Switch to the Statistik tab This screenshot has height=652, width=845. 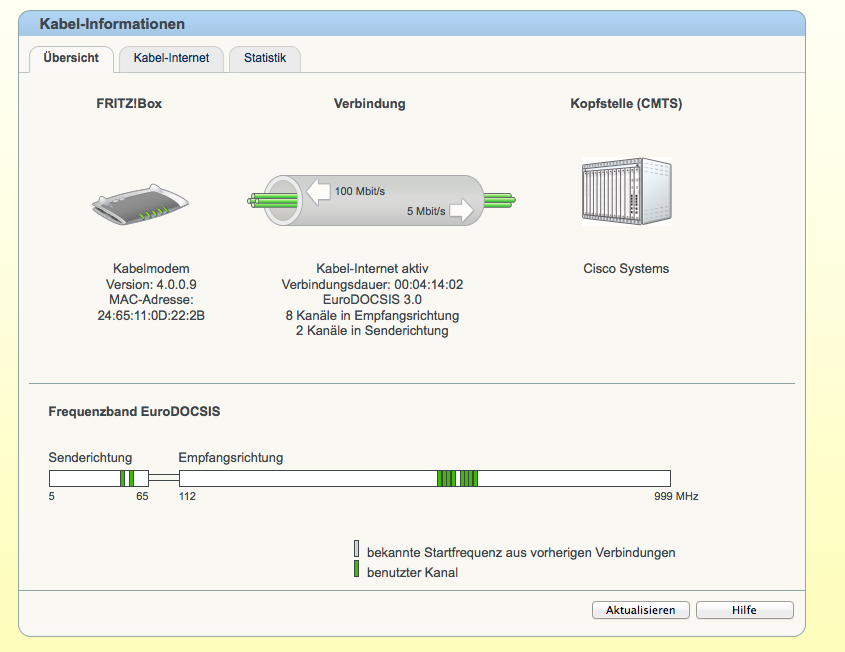(x=265, y=58)
